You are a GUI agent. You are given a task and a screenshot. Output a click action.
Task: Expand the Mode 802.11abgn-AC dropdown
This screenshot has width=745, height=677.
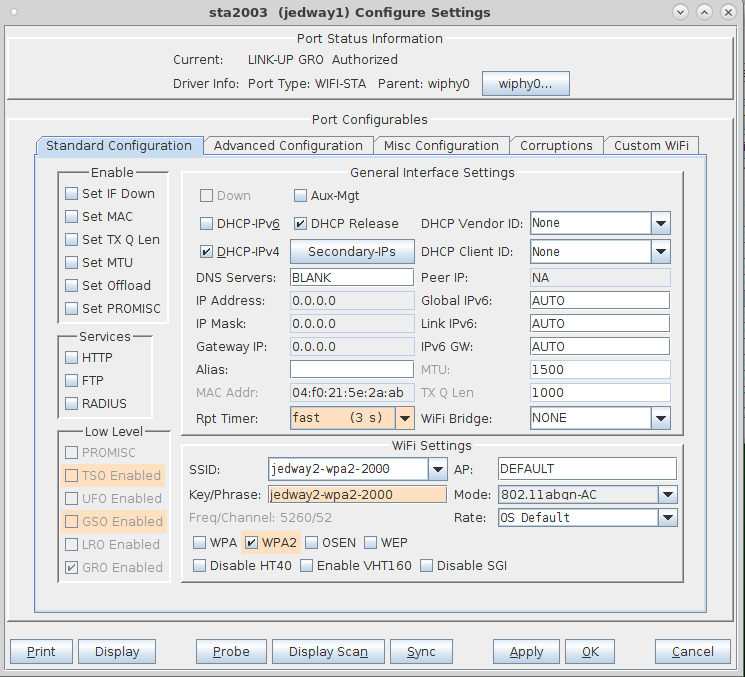point(668,495)
